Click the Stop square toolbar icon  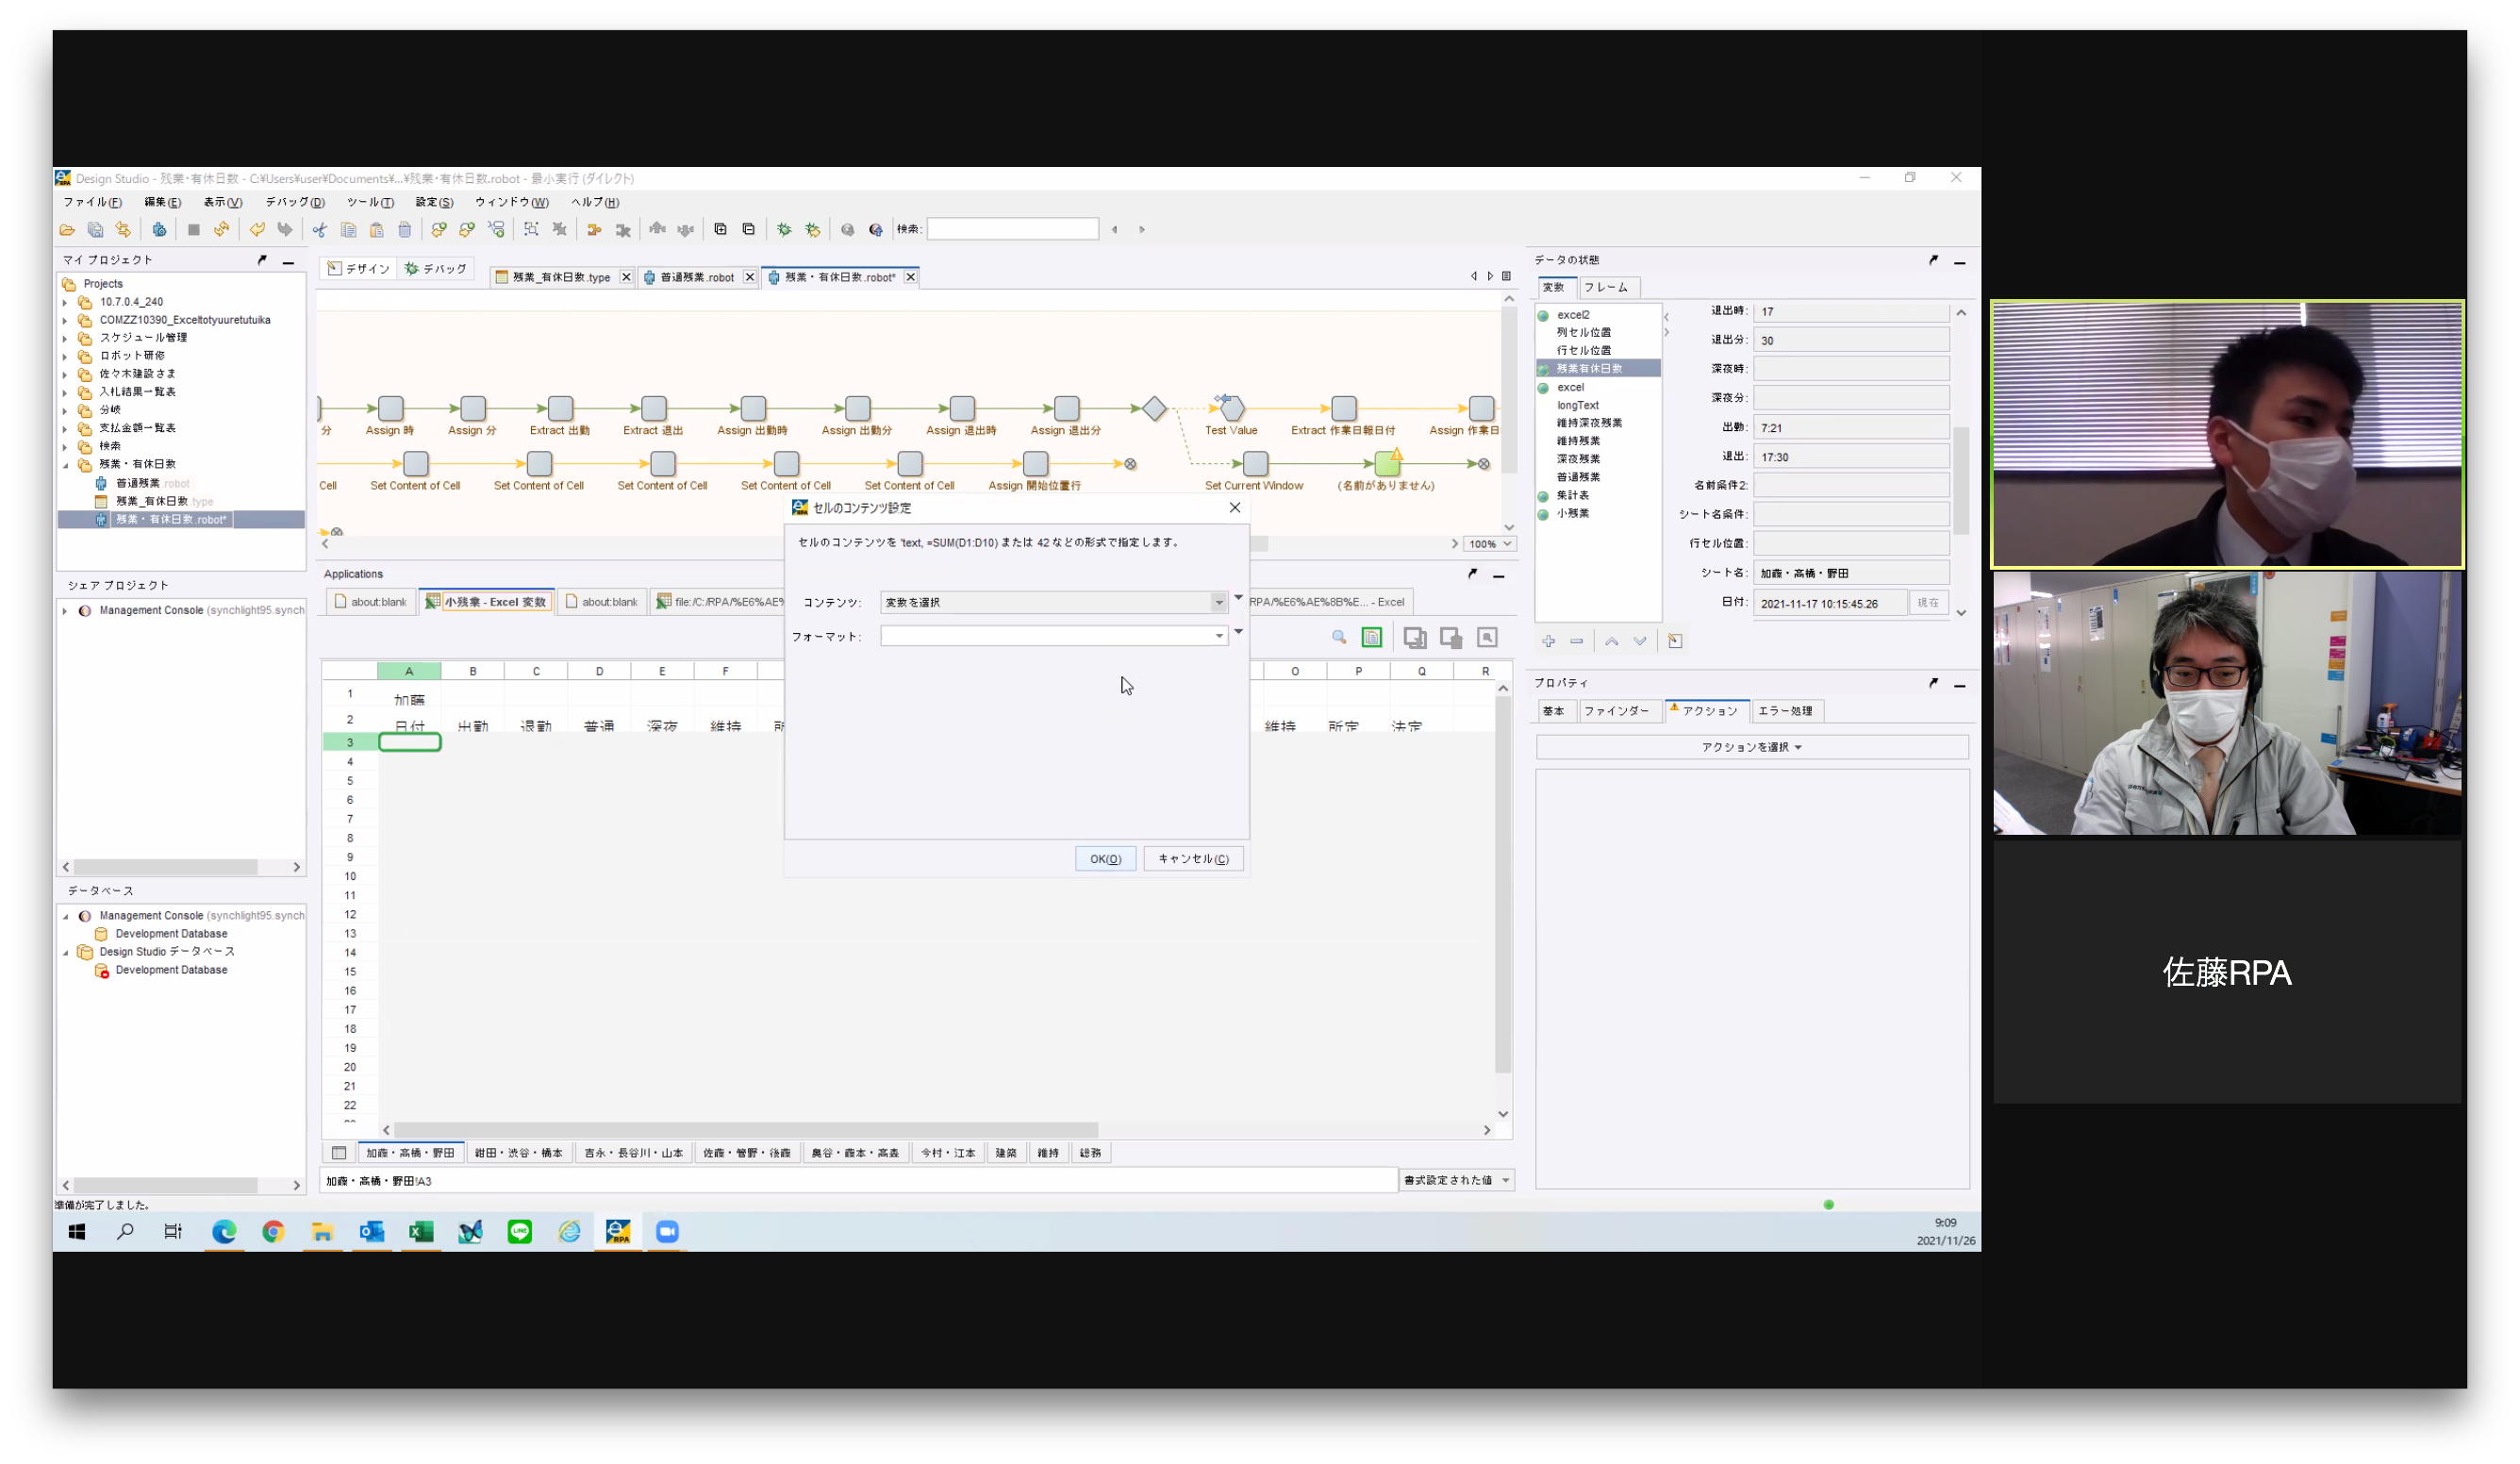pos(194,230)
